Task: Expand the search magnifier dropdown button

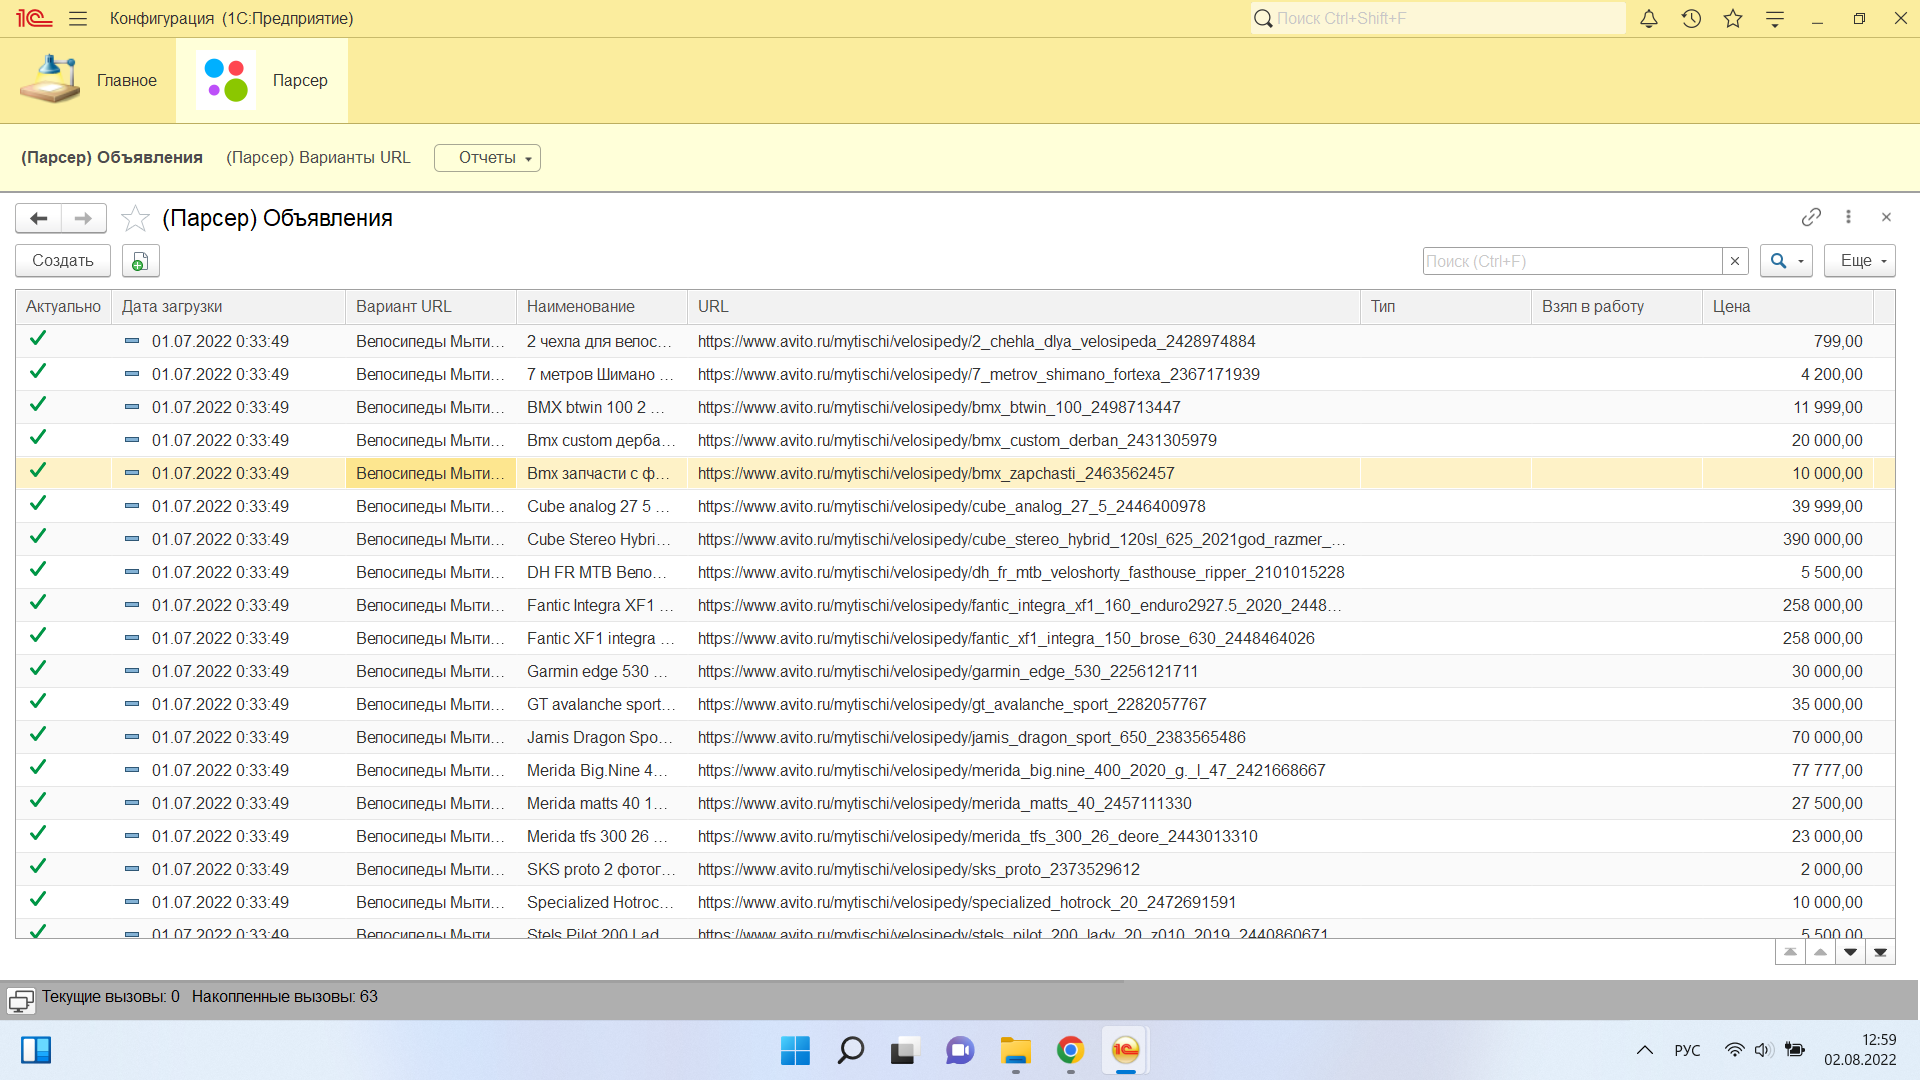Action: 1786,261
